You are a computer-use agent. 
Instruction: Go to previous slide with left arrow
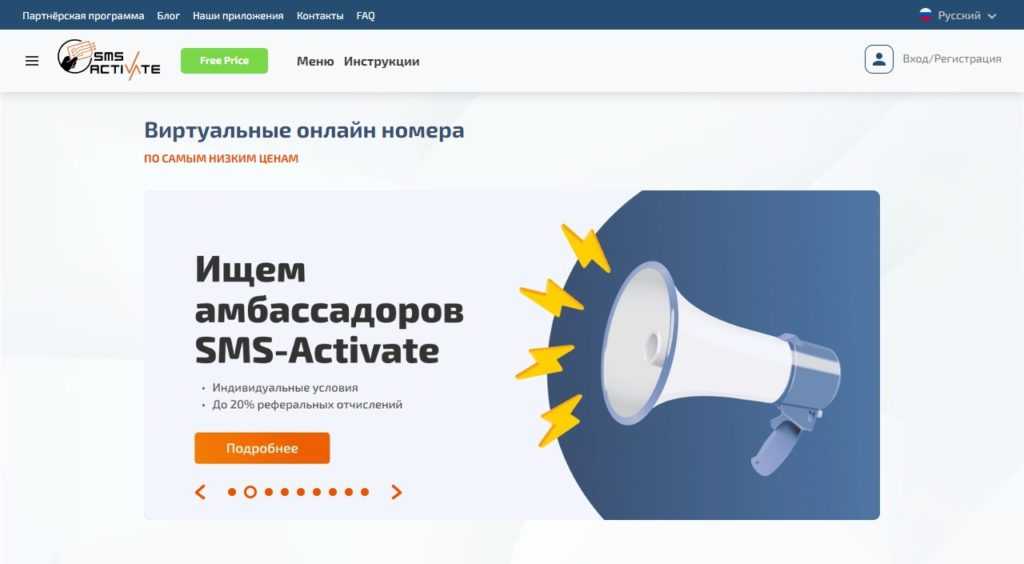point(200,492)
